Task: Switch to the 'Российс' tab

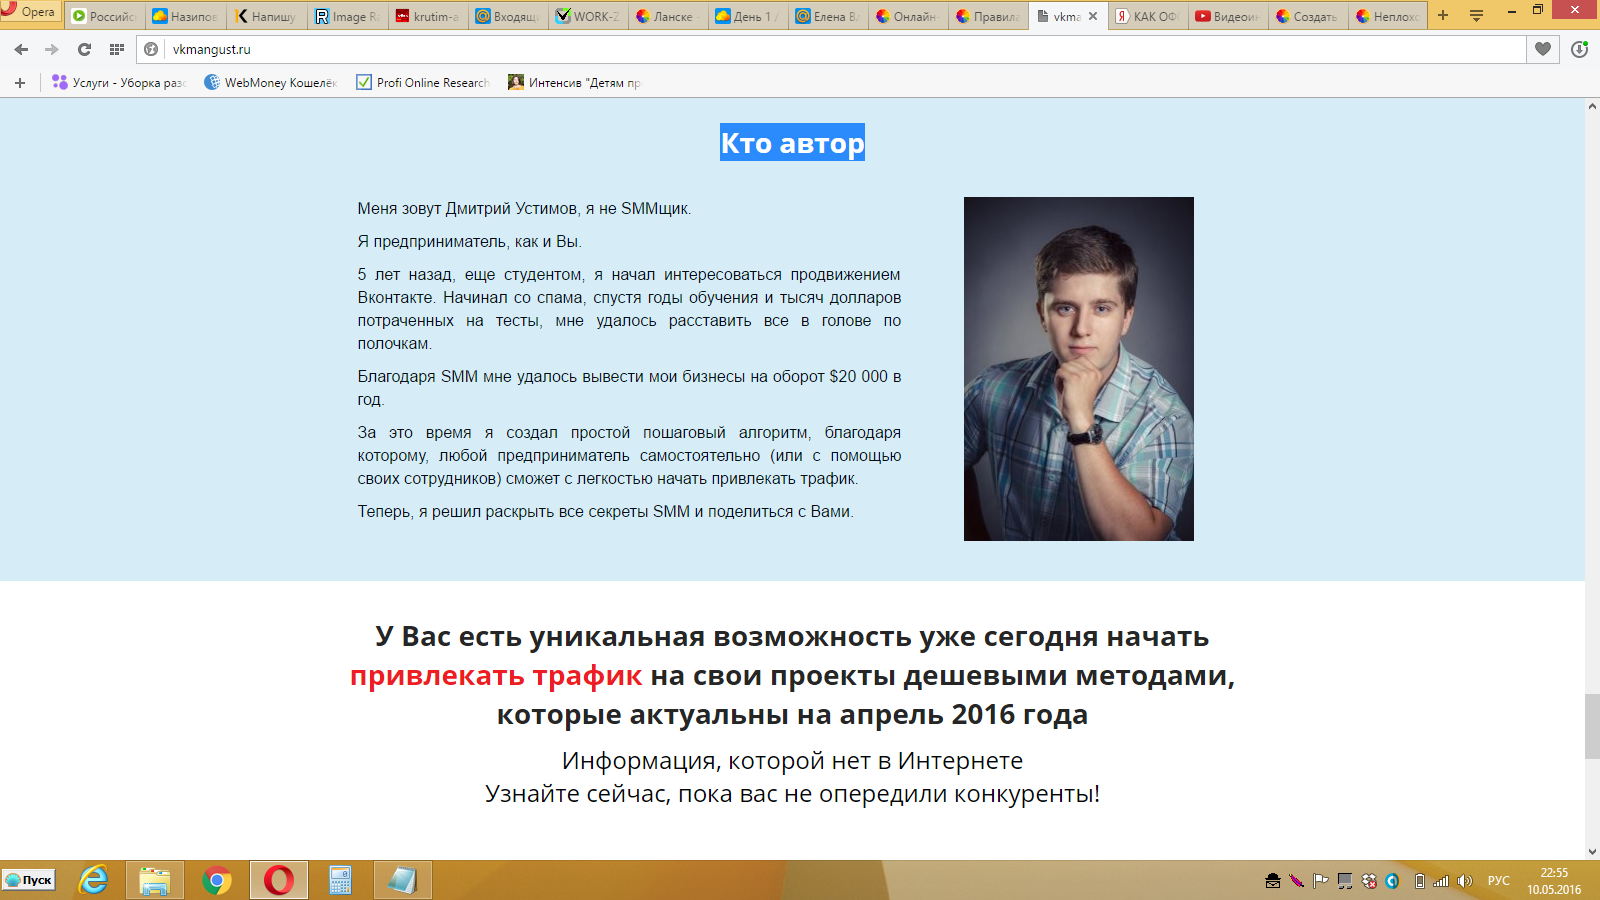Action: click(105, 16)
